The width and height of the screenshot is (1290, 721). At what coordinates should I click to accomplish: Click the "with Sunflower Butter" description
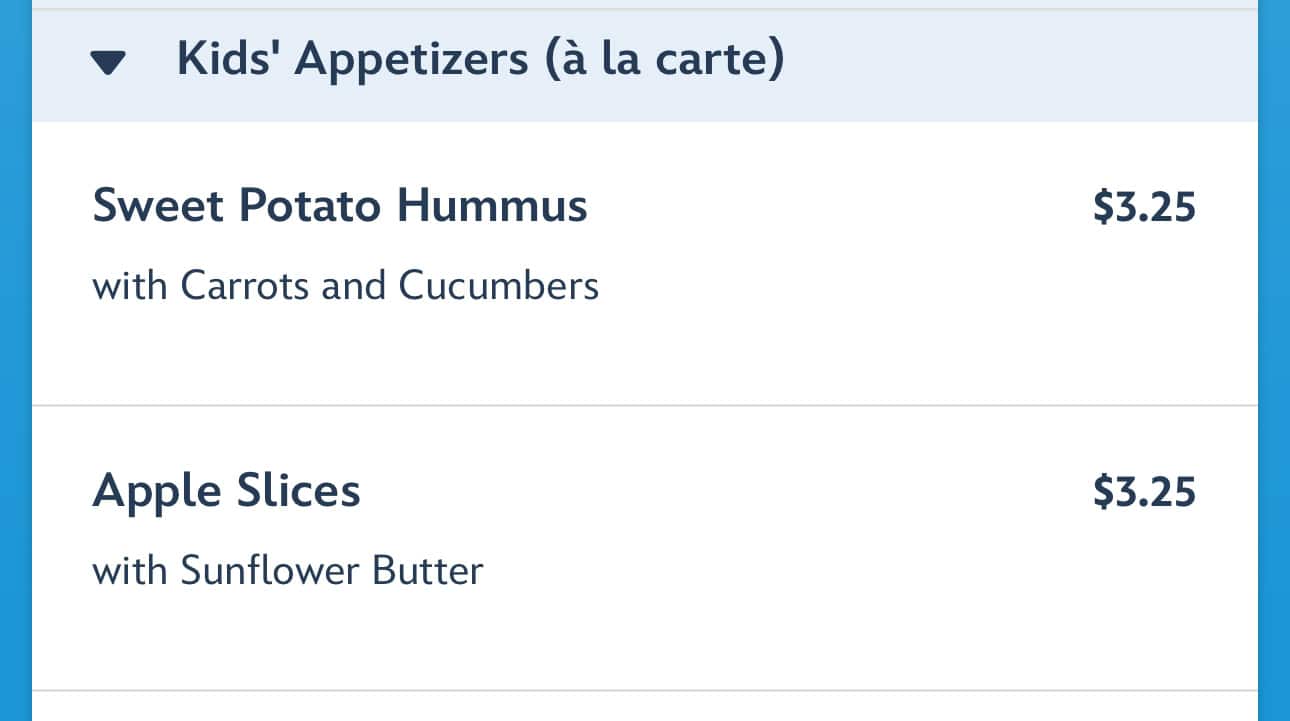[288, 570]
